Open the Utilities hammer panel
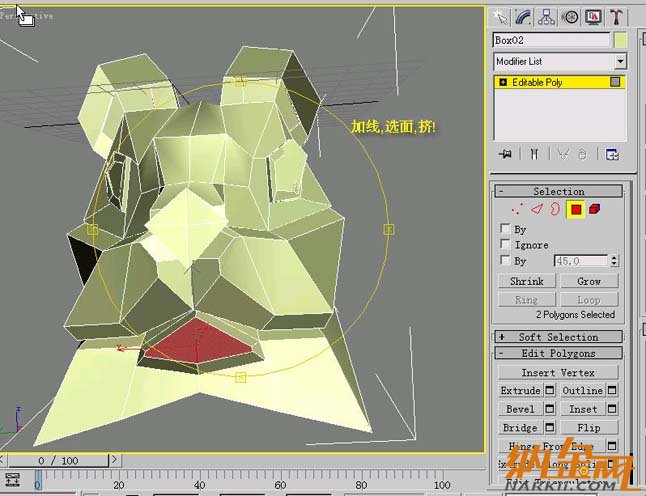646x496 pixels. pos(617,16)
